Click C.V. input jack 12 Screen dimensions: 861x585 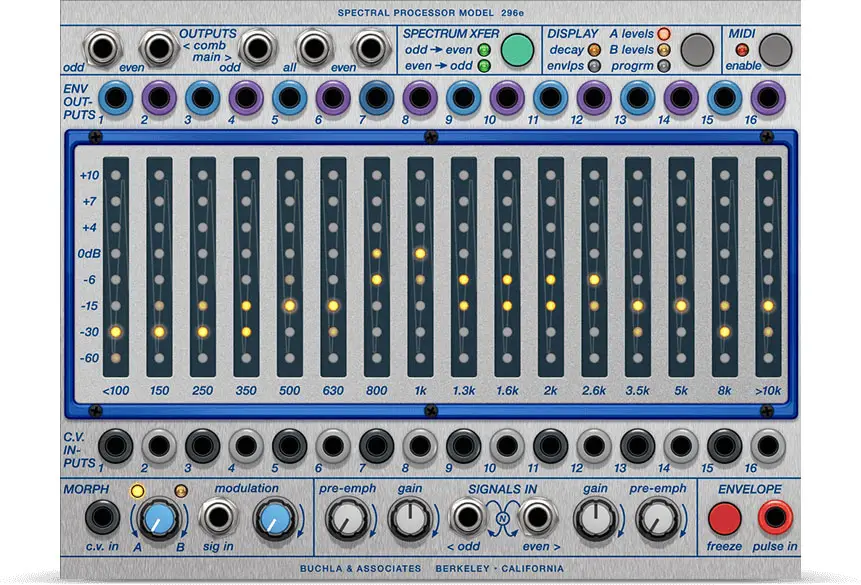click(x=594, y=446)
